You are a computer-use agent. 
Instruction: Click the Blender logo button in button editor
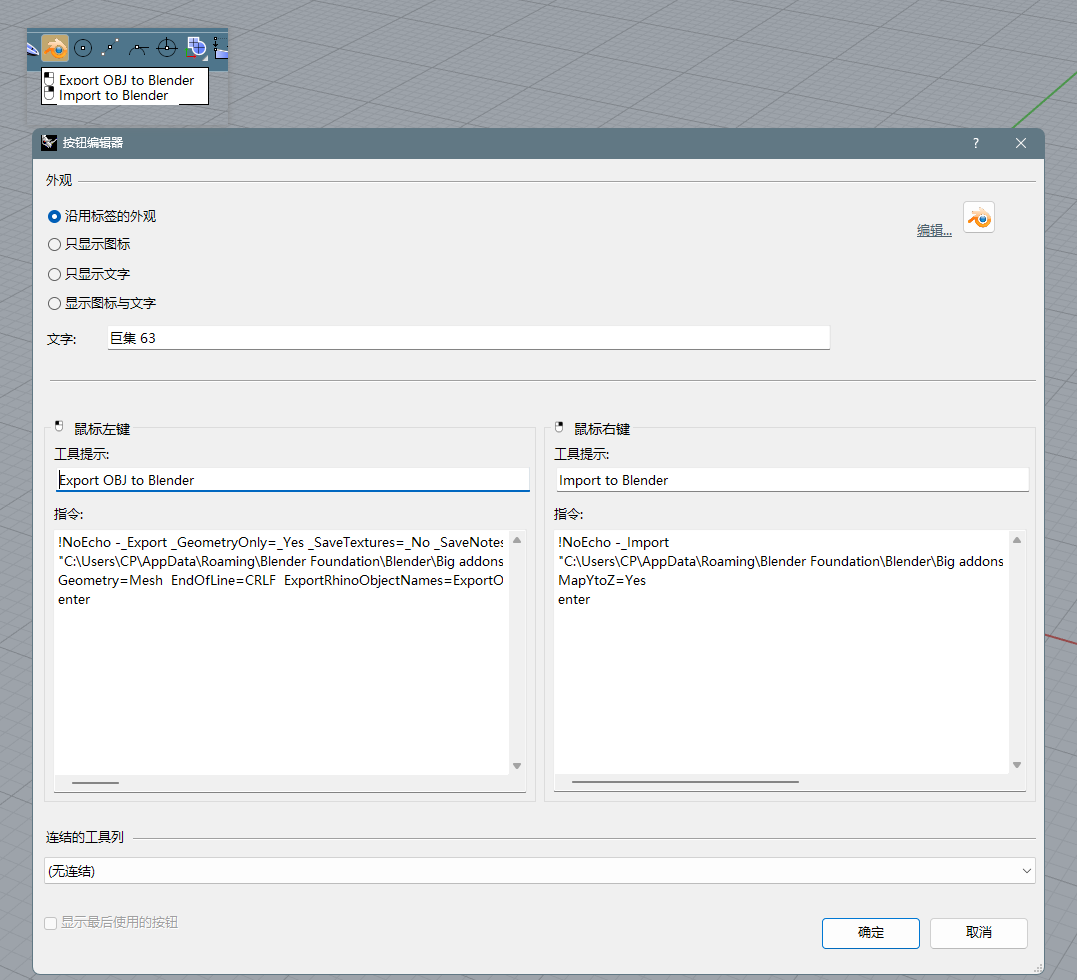[x=978, y=217]
